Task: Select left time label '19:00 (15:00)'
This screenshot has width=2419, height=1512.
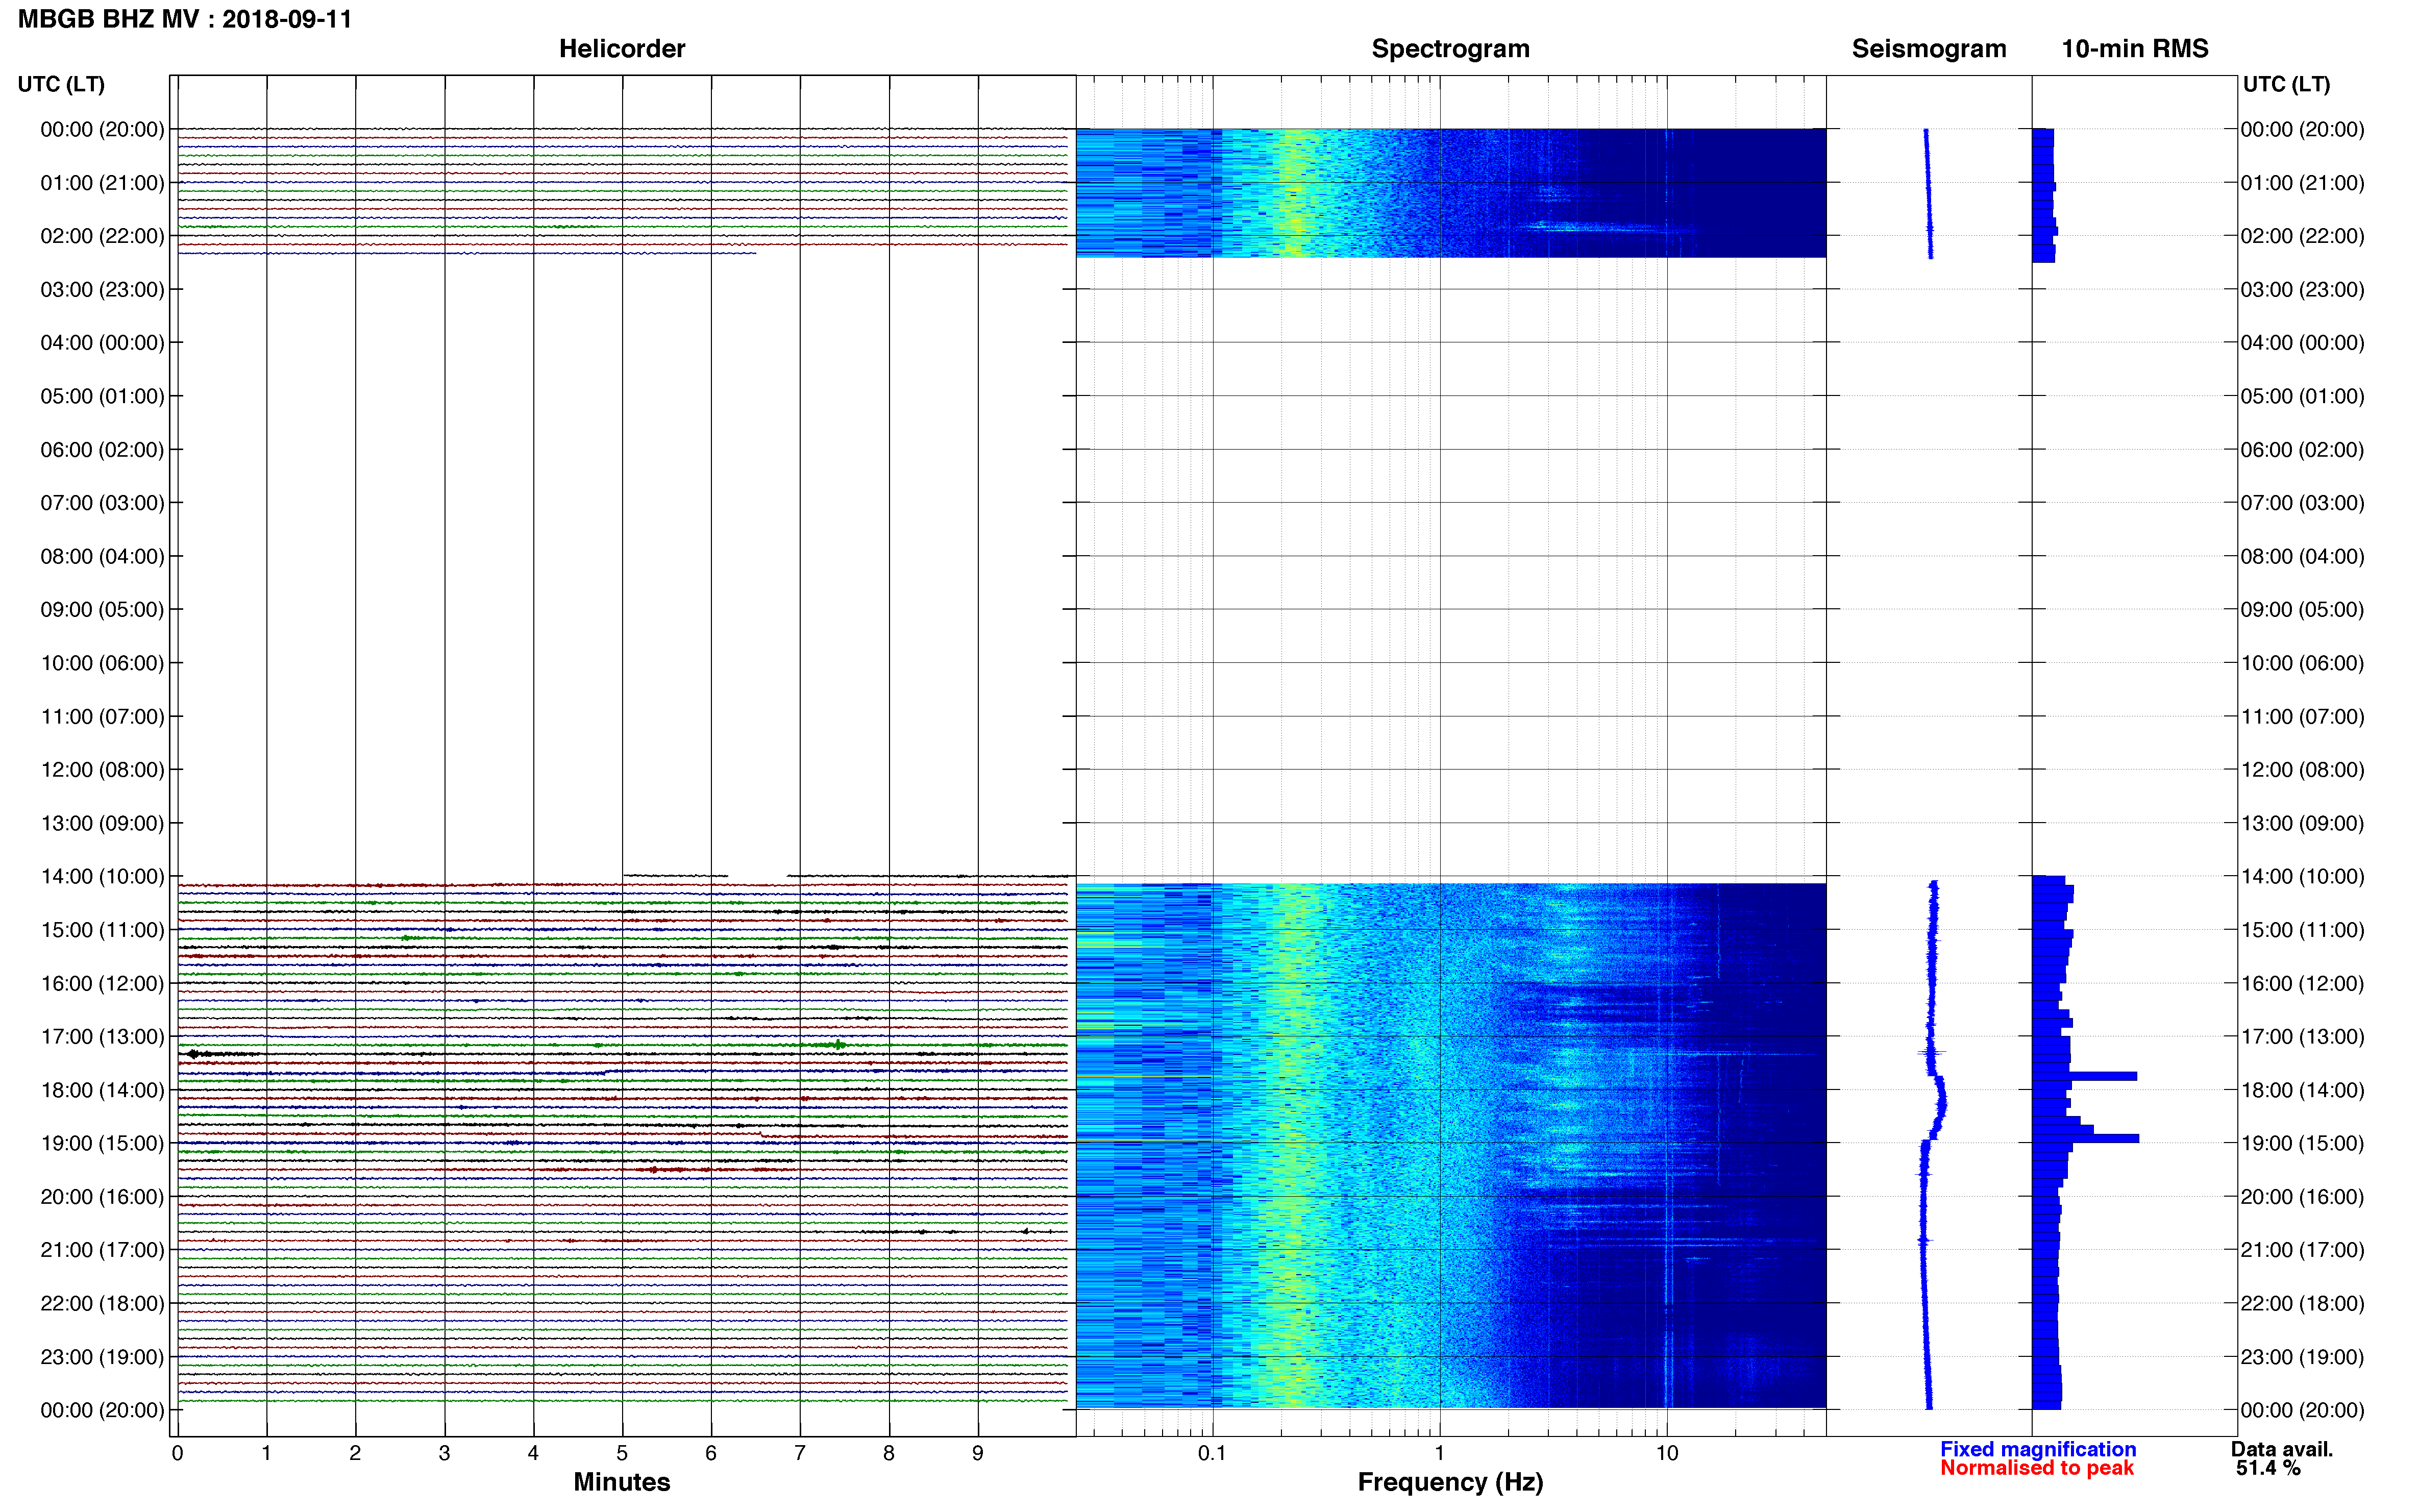Action: (x=102, y=1143)
